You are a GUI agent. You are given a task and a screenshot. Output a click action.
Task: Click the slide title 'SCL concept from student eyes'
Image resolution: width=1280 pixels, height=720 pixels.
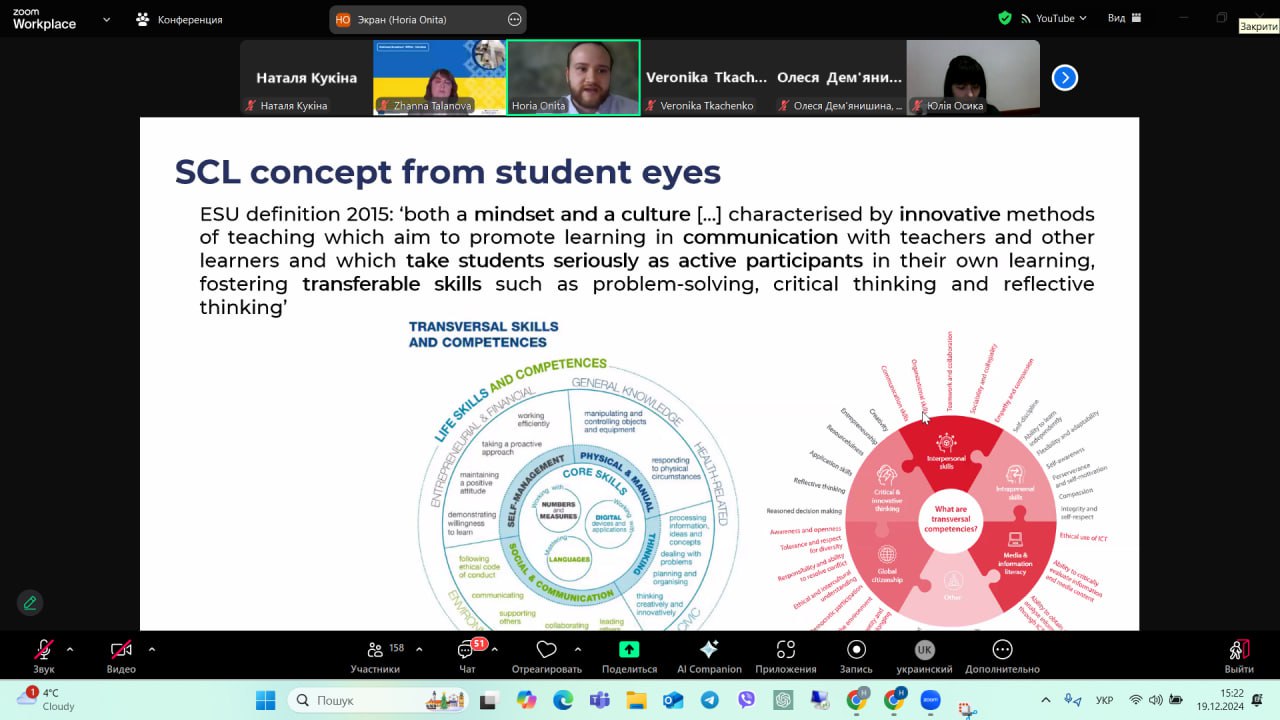click(x=448, y=172)
